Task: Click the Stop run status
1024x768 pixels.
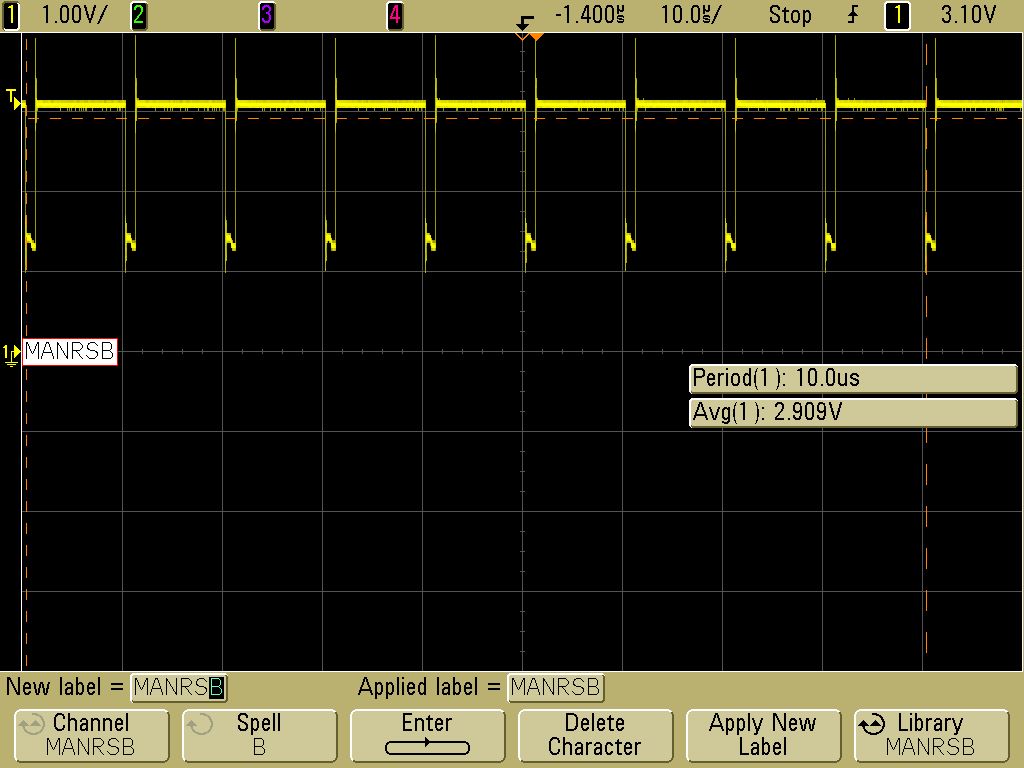Action: (x=790, y=15)
